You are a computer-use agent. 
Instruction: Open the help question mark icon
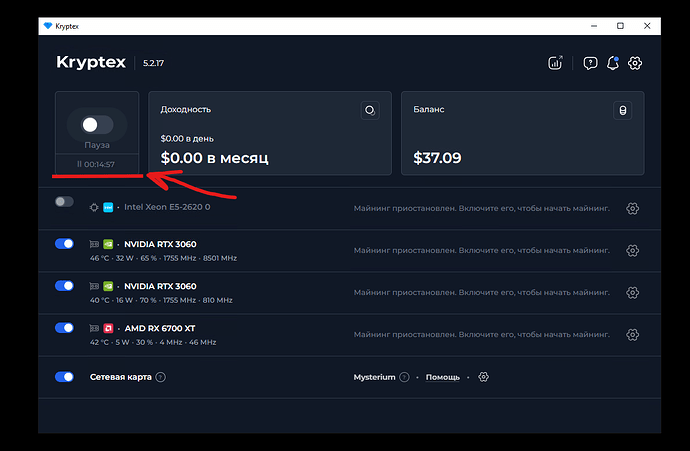click(590, 63)
